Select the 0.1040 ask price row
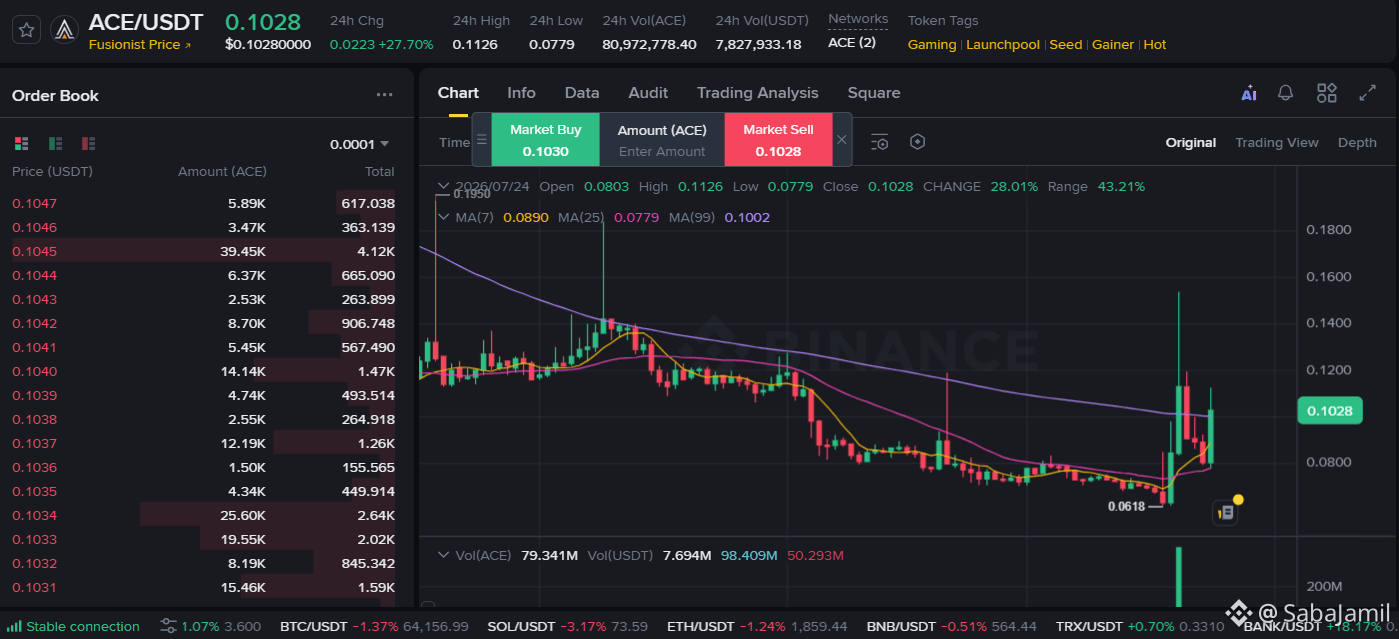This screenshot has width=1399, height=639. [204, 371]
